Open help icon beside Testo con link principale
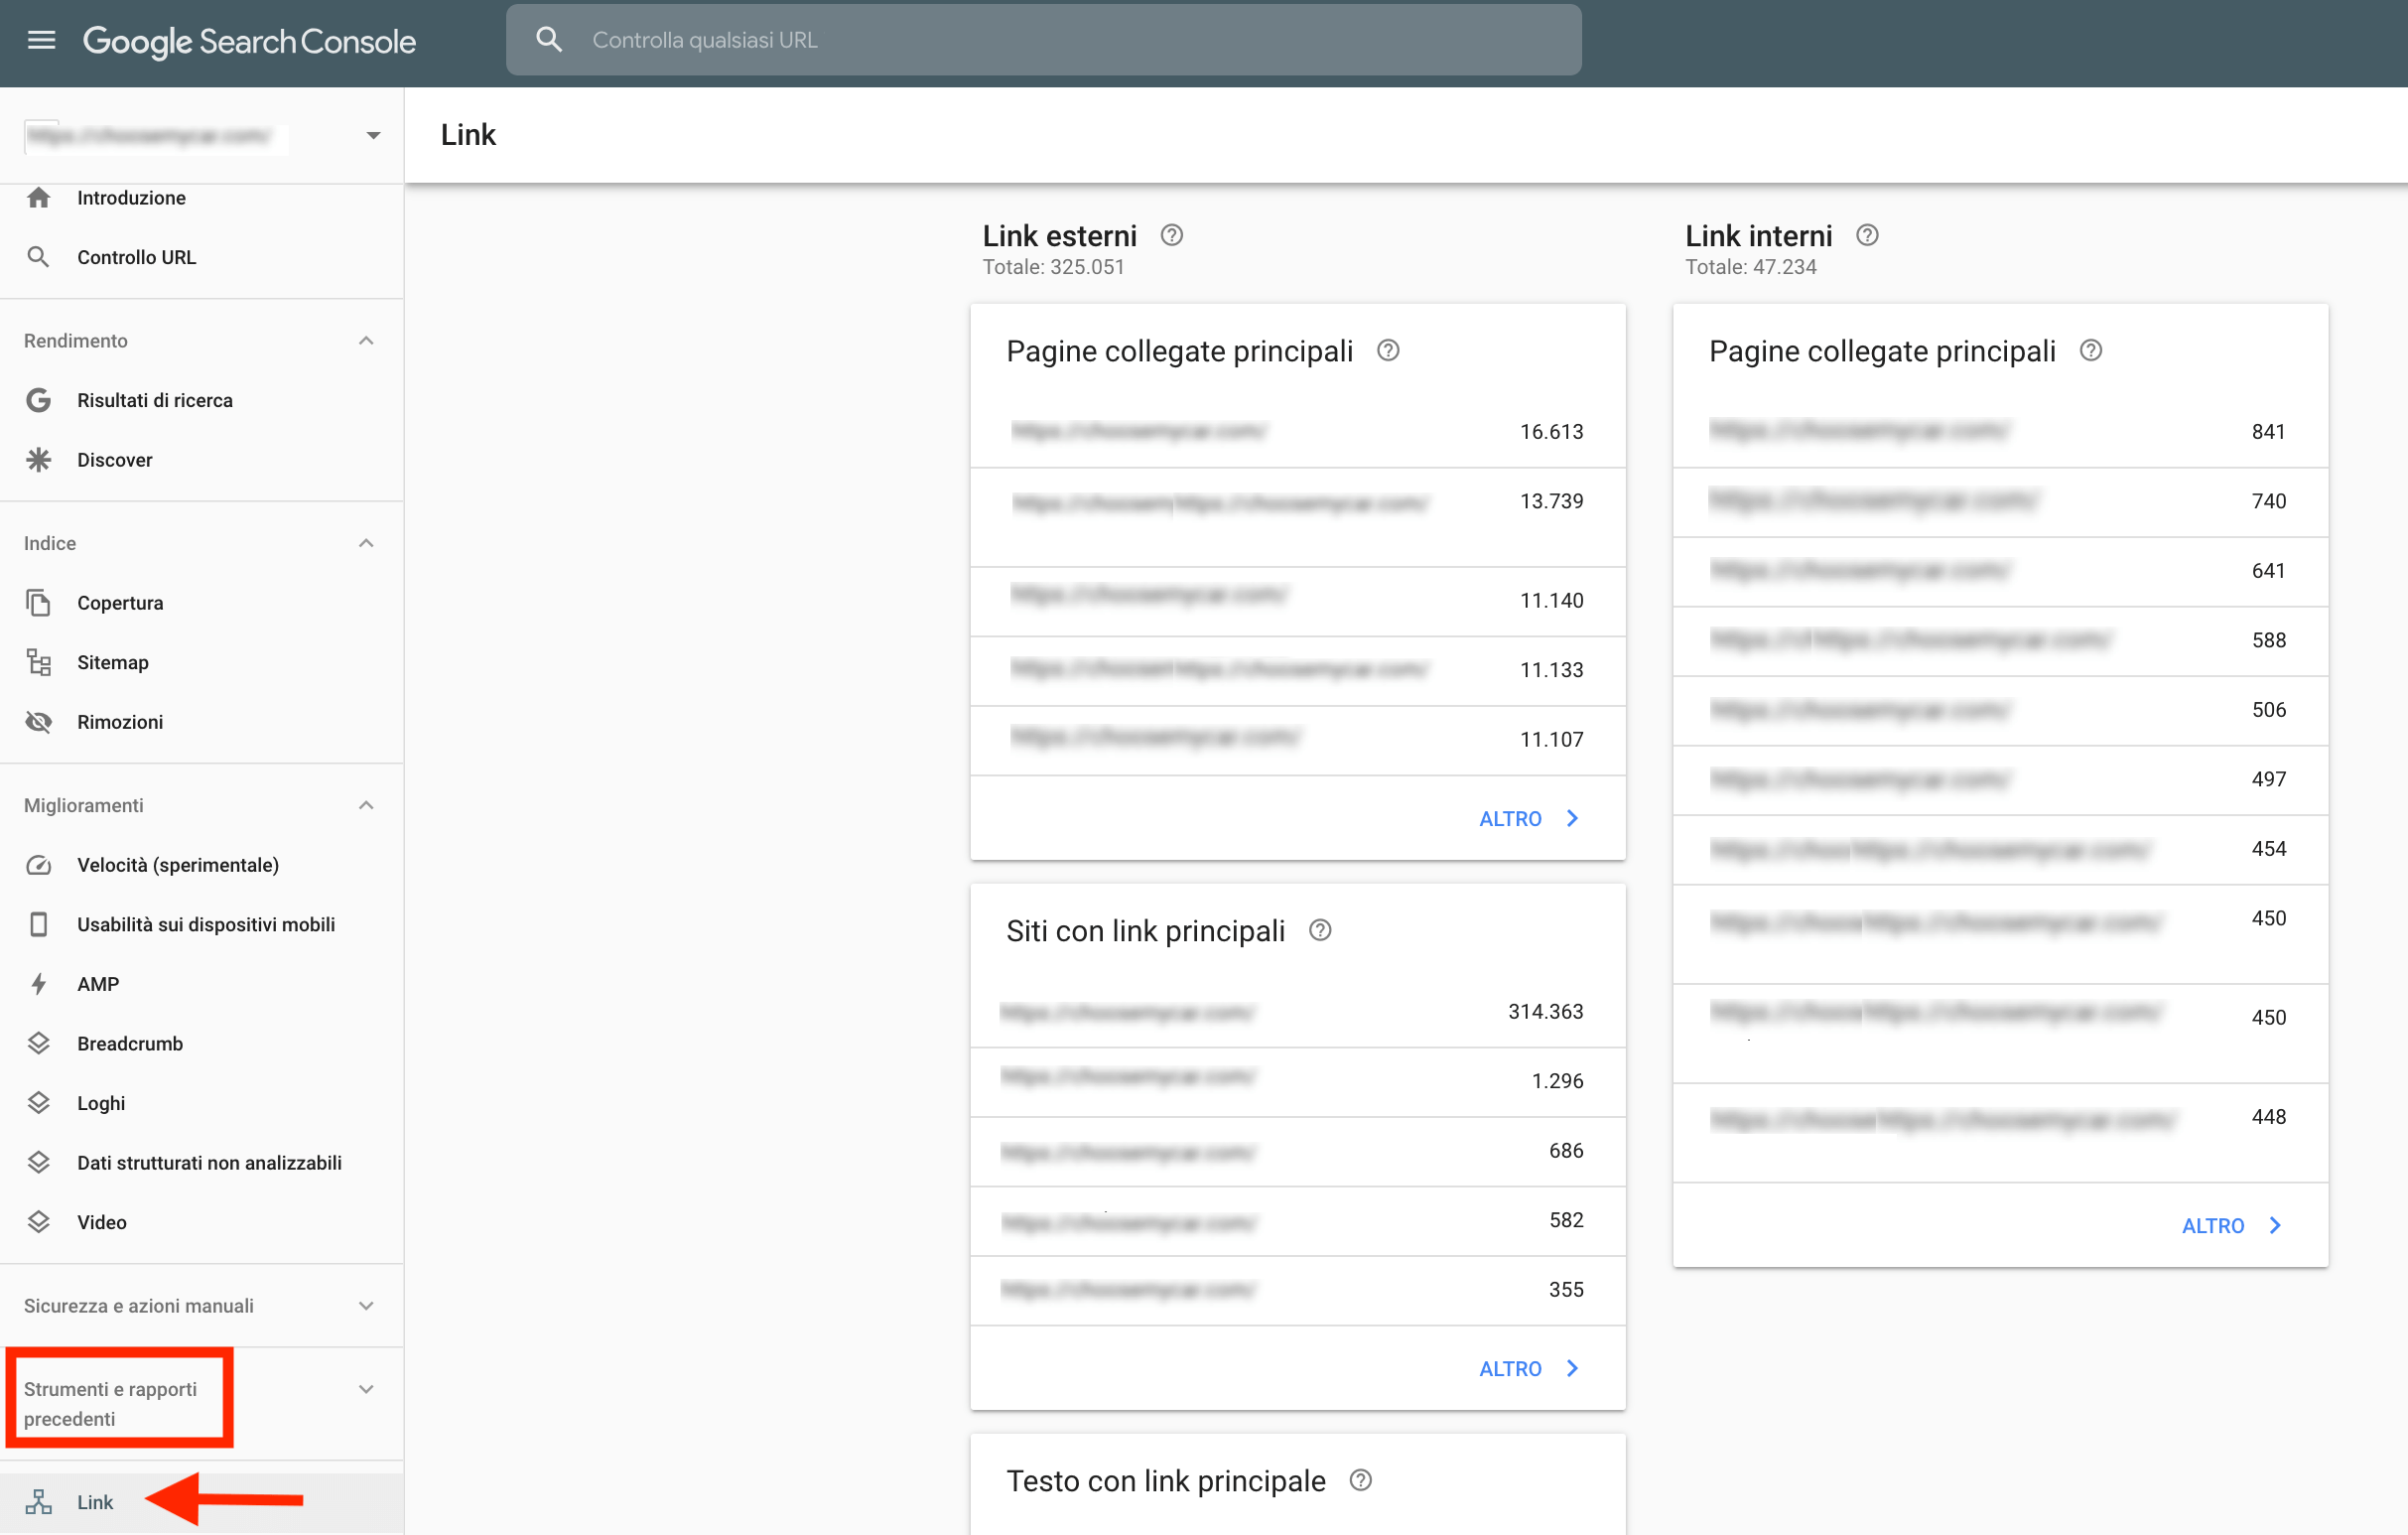Screen dimensions: 2408x1535 (x=1361, y=1481)
